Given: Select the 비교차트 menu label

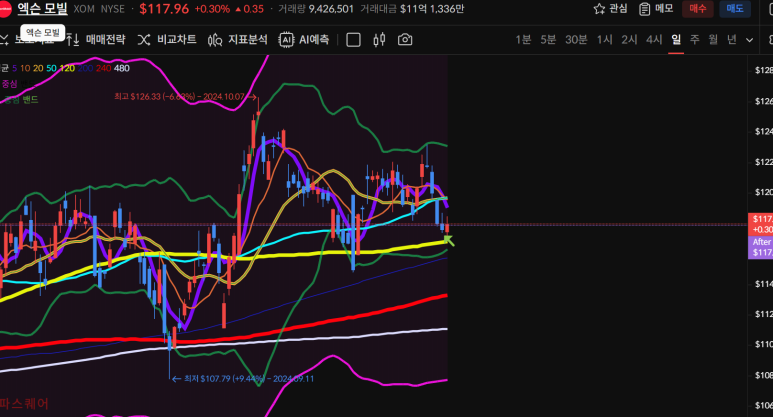Looking at the screenshot, I should [176, 39].
